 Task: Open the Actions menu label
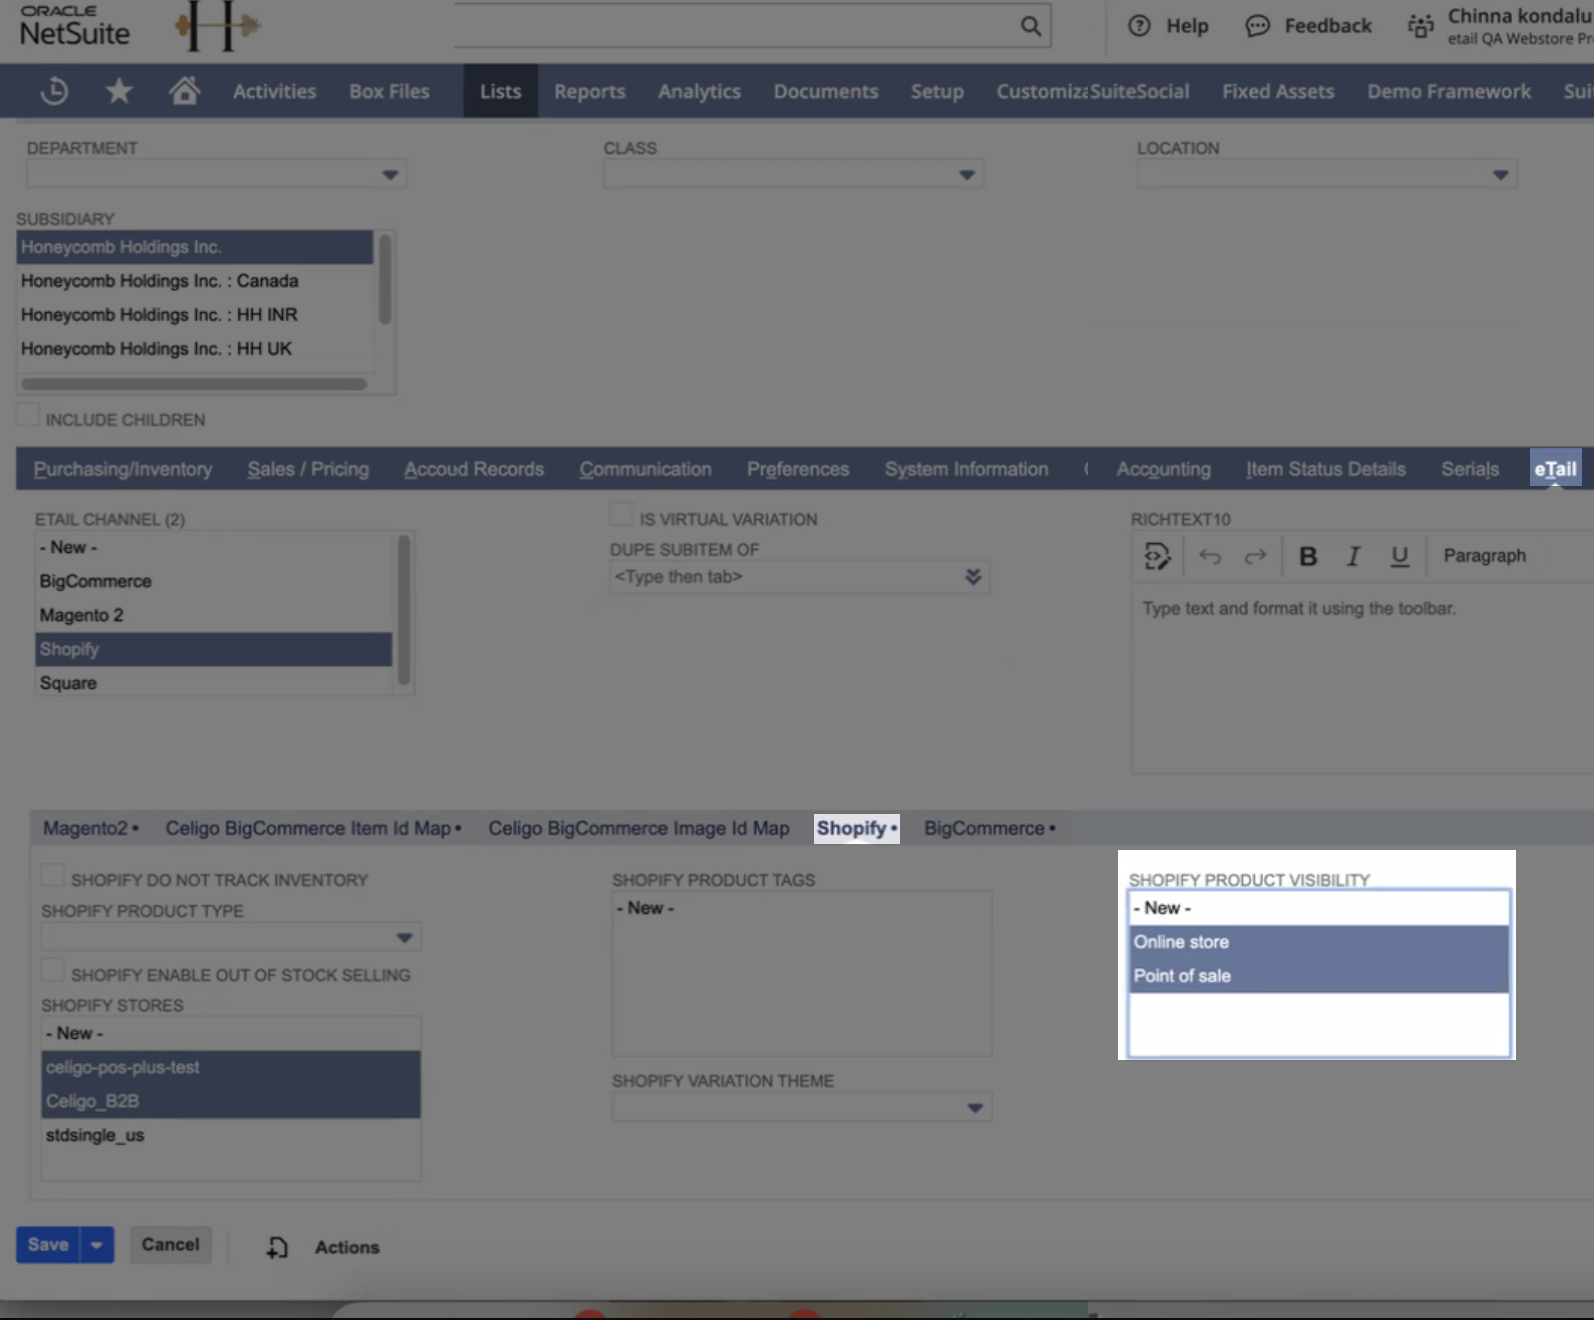click(x=347, y=1247)
